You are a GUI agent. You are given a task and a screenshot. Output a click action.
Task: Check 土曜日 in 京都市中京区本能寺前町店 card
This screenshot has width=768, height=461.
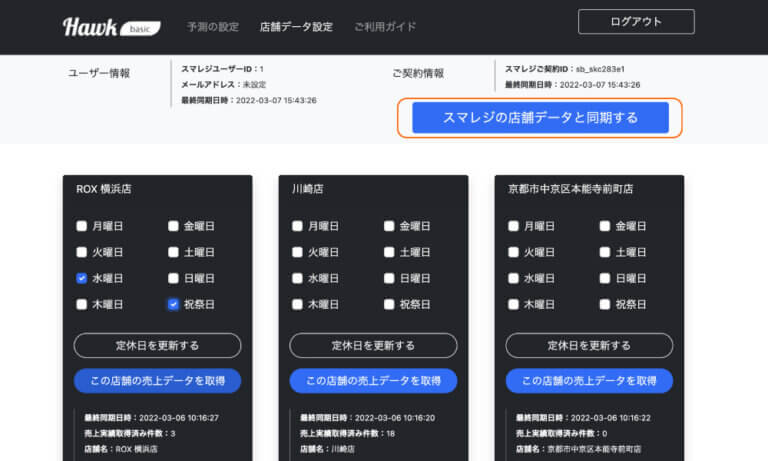click(x=605, y=252)
